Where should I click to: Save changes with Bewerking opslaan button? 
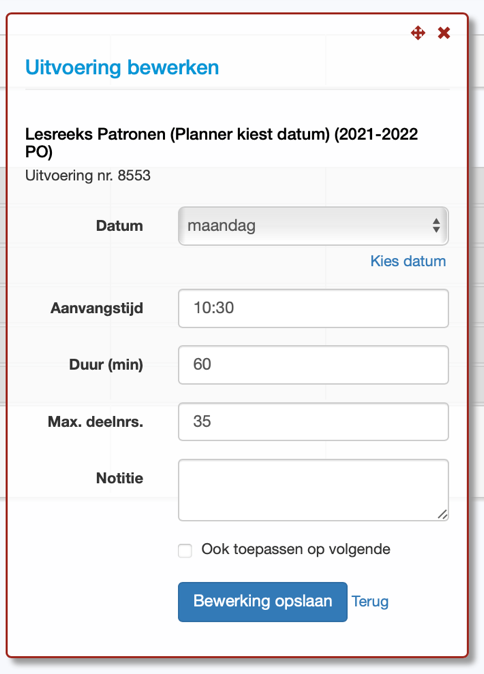pyautogui.click(x=263, y=602)
